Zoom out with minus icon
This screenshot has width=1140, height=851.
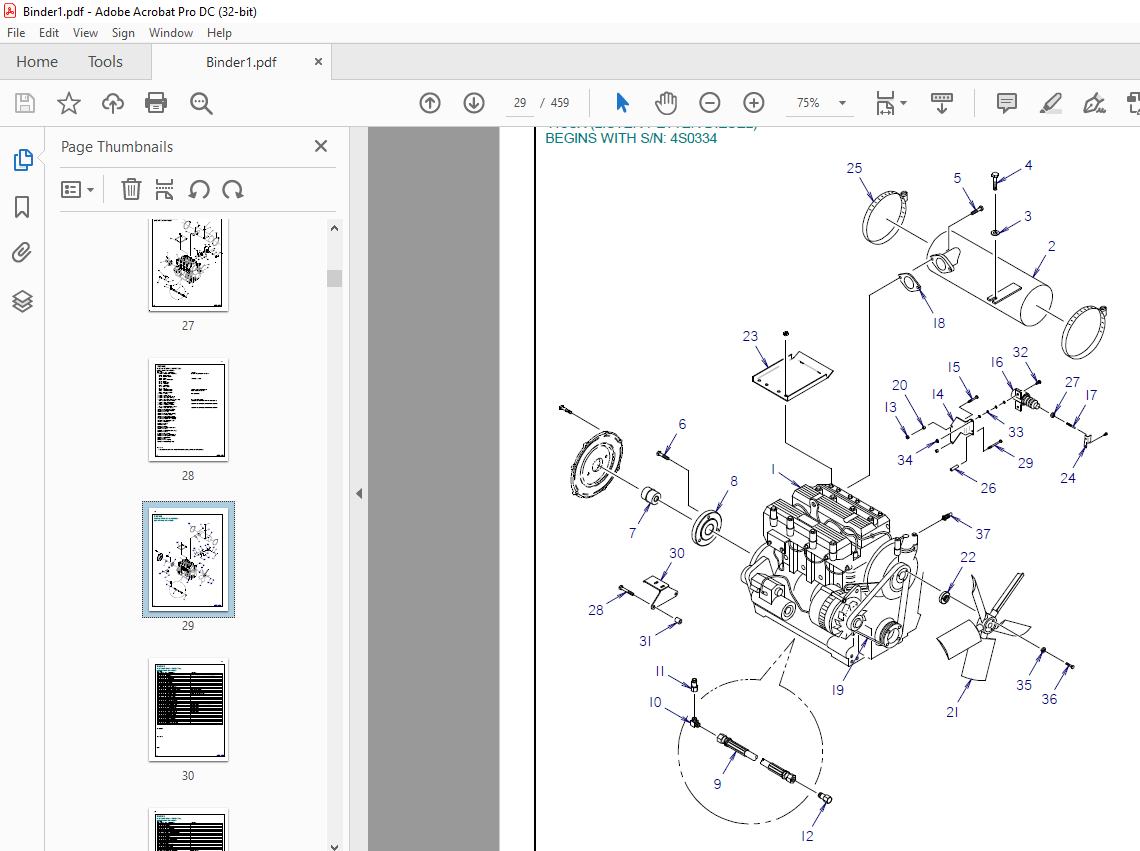710,103
